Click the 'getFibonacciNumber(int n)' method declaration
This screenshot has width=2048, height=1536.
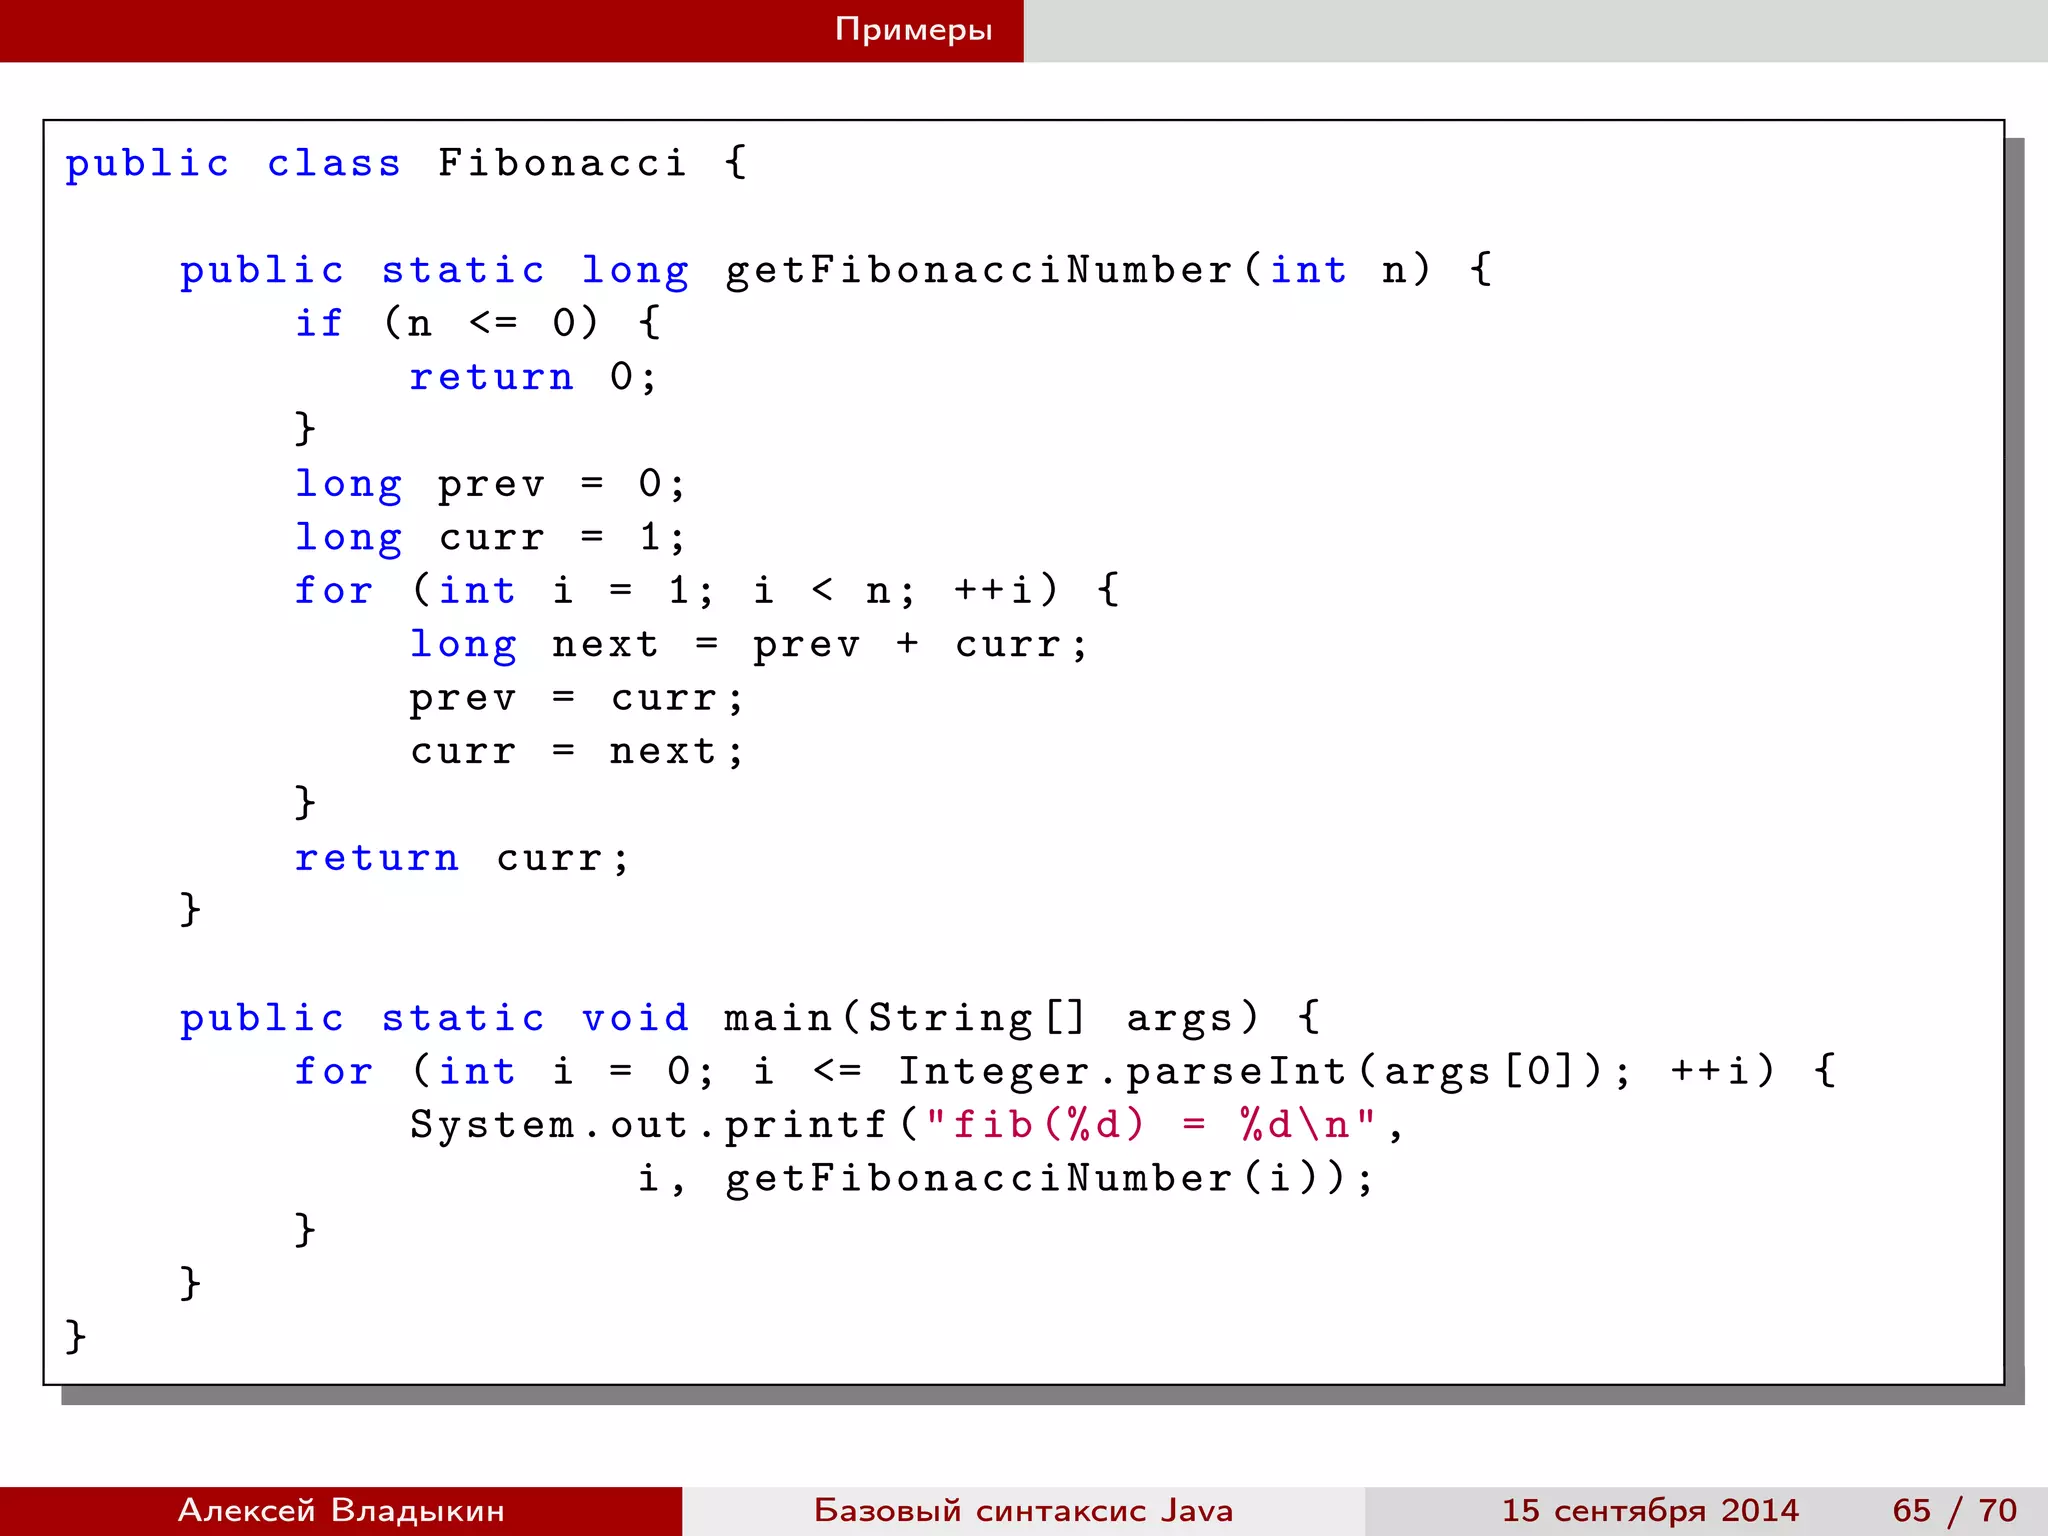1079,271
